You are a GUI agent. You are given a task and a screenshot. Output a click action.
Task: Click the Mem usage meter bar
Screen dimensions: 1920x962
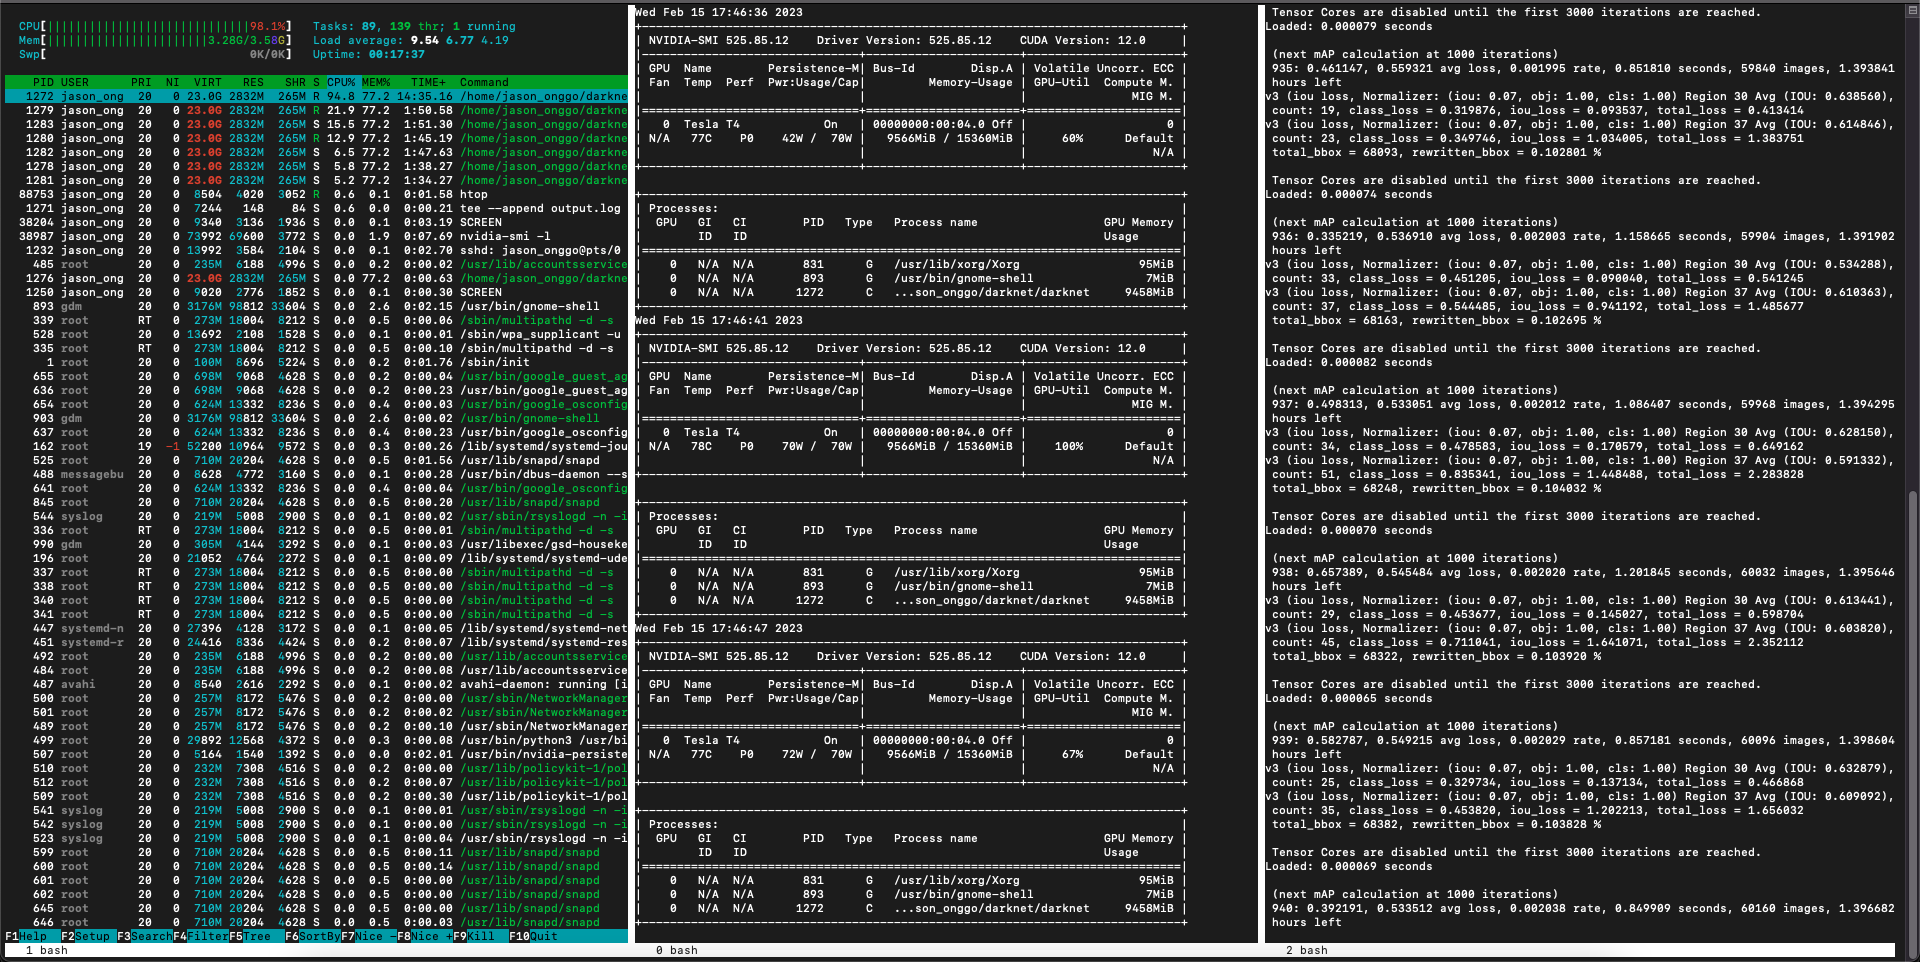point(155,40)
